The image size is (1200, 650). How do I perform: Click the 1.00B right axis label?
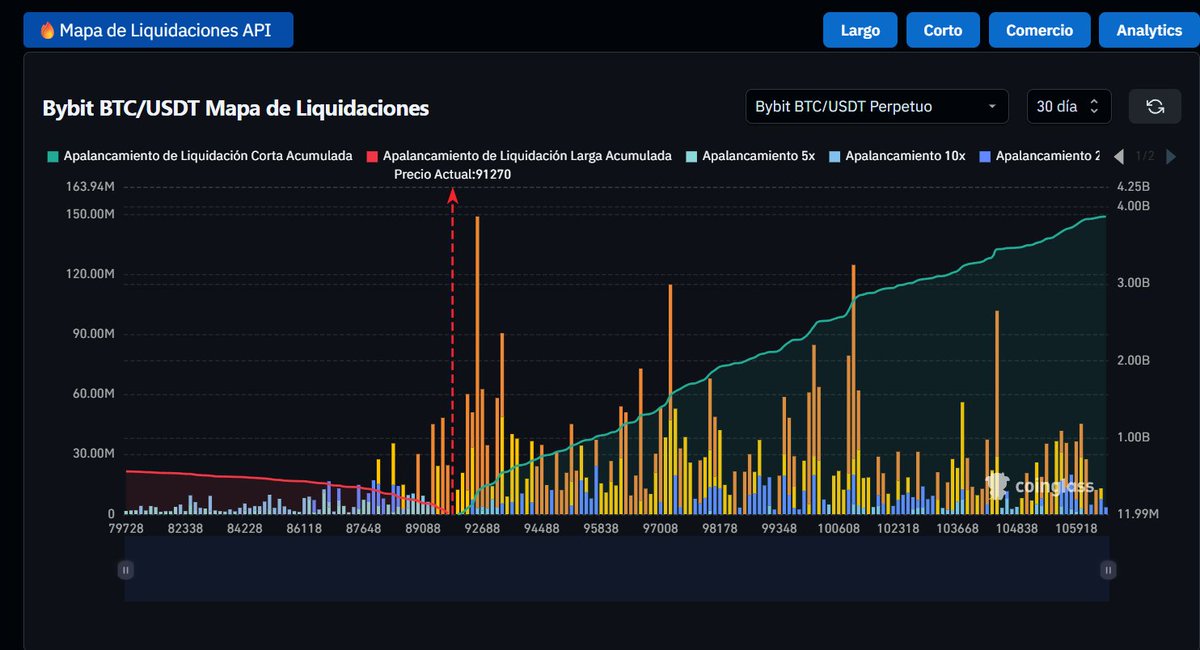click(x=1135, y=437)
